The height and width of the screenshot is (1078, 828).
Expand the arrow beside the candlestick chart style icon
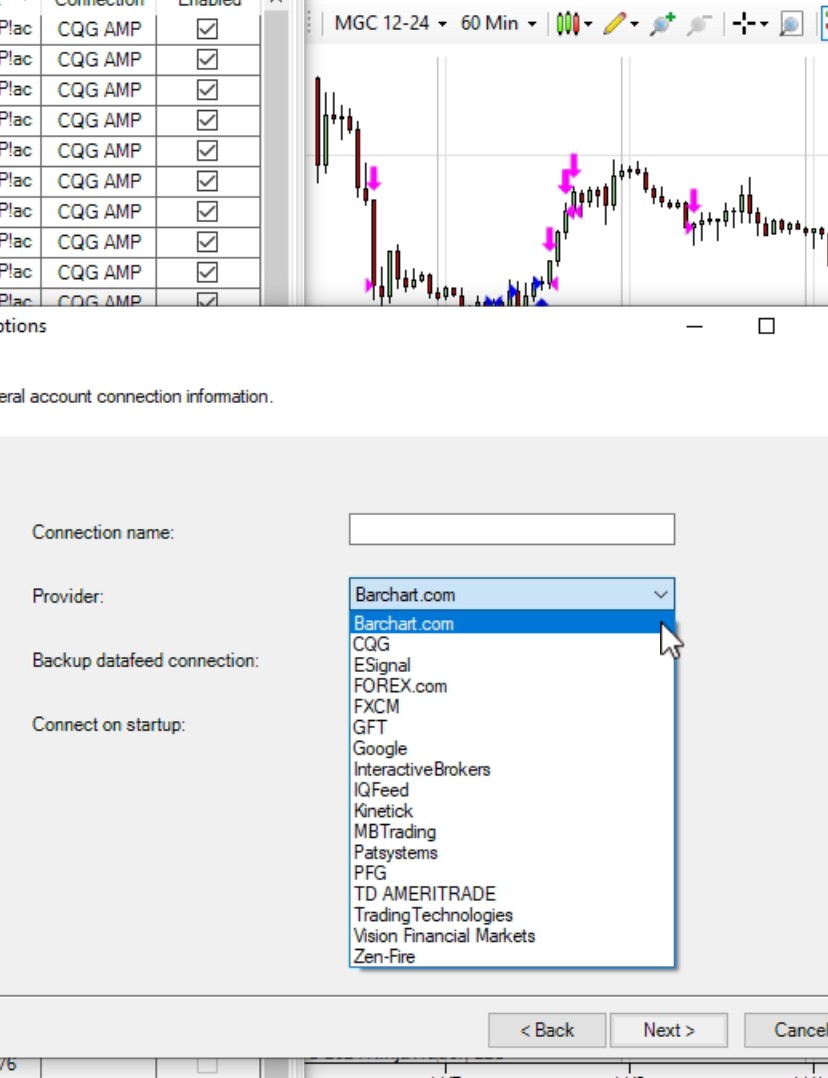pos(588,25)
